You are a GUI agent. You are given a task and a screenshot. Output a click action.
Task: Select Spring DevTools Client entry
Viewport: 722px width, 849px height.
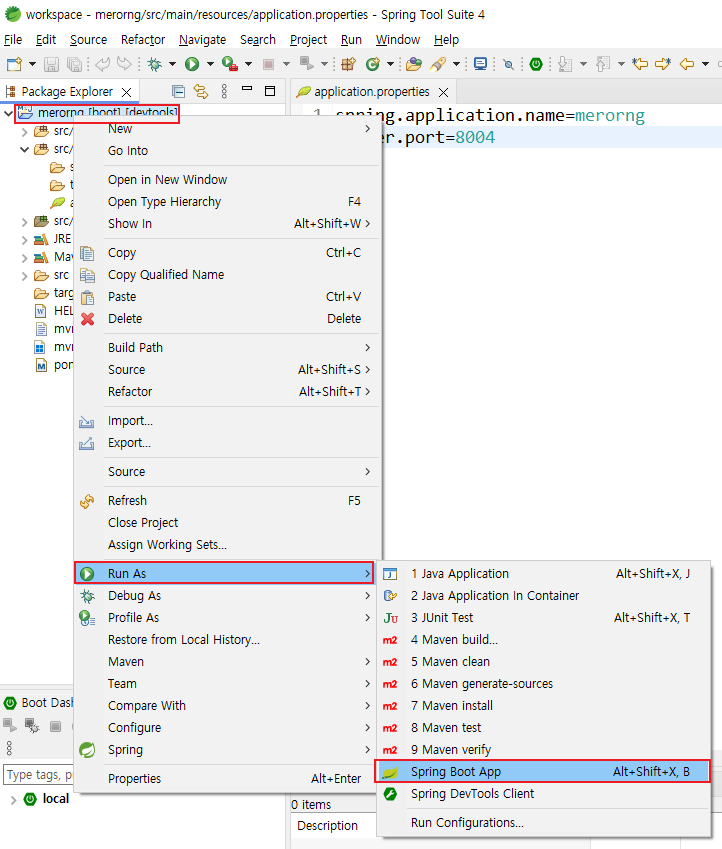pyautogui.click(x=543, y=794)
